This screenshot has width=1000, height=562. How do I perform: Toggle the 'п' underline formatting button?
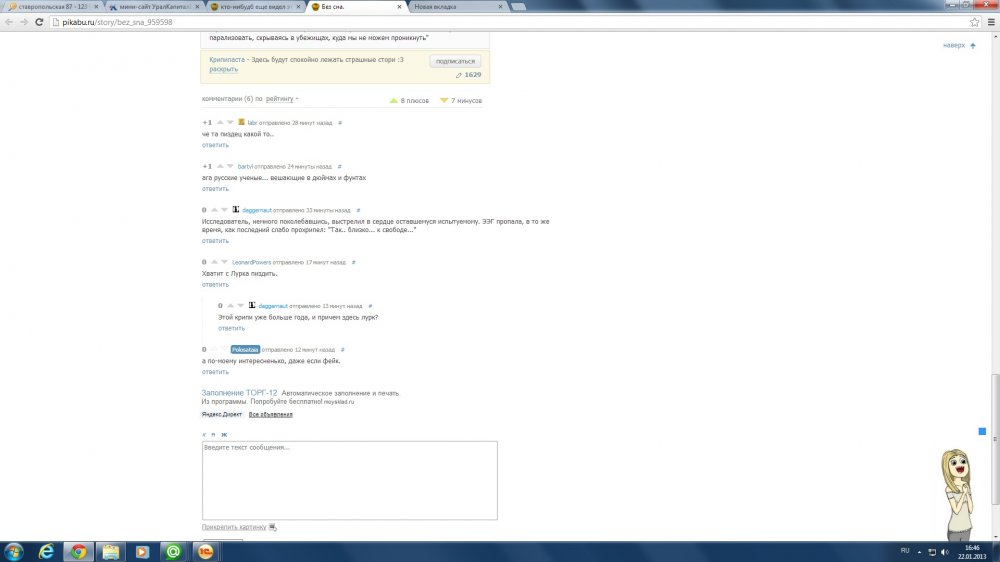pyautogui.click(x=213, y=434)
